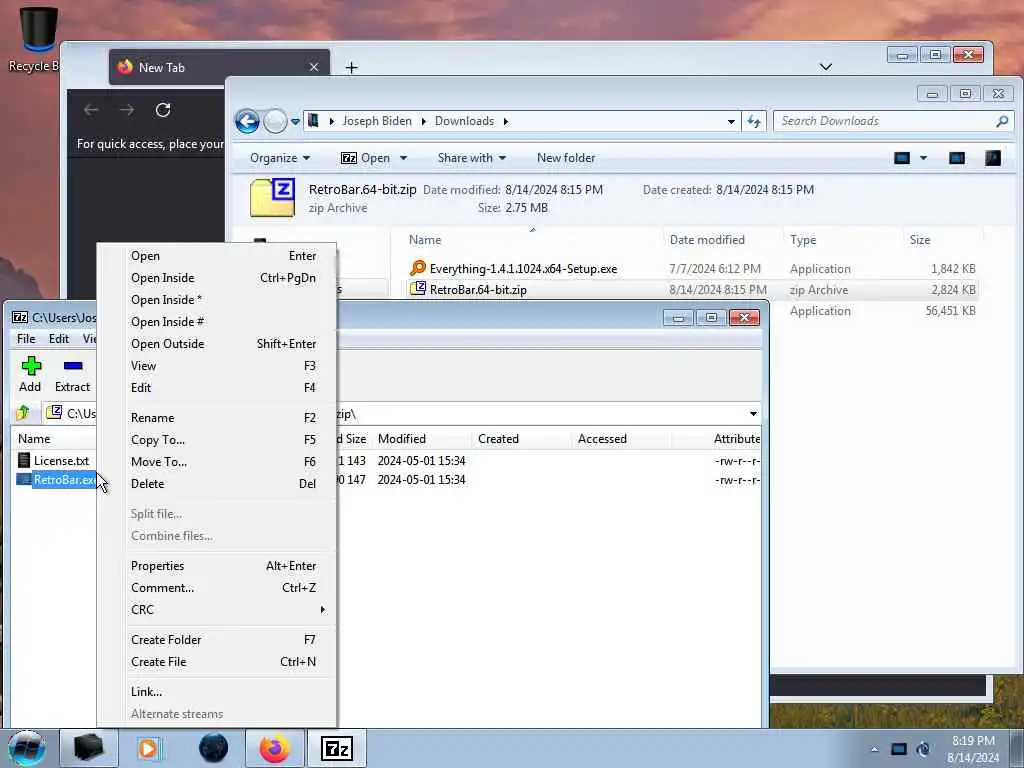Go up one folder level in 7-Zip

coord(24,413)
